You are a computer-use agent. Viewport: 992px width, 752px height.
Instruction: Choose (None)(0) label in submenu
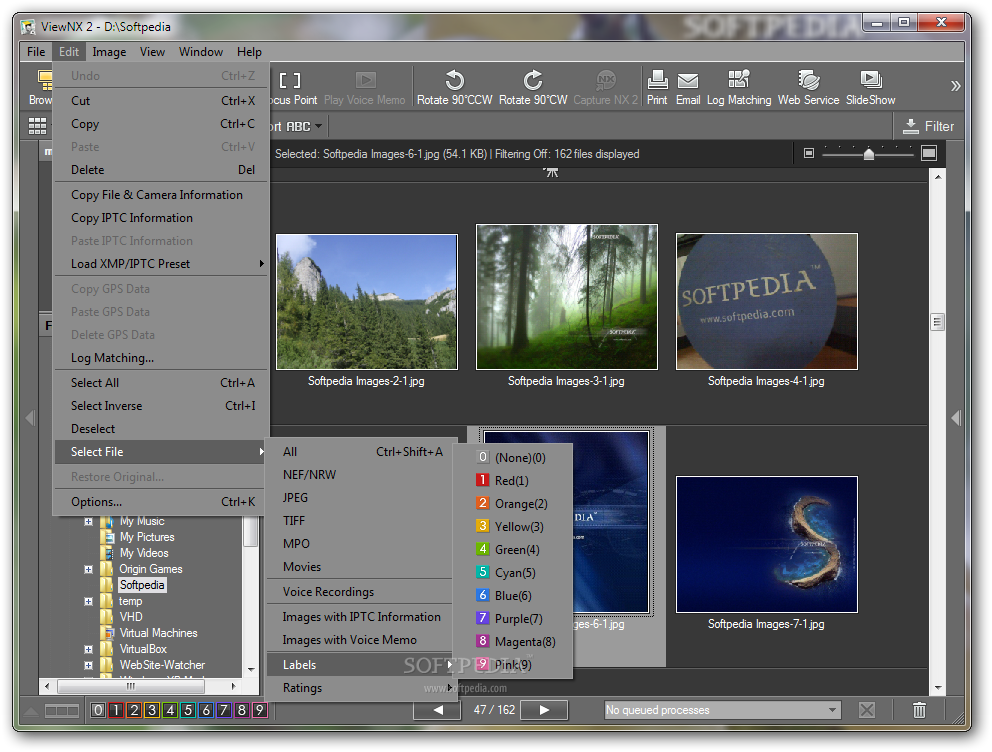(513, 457)
